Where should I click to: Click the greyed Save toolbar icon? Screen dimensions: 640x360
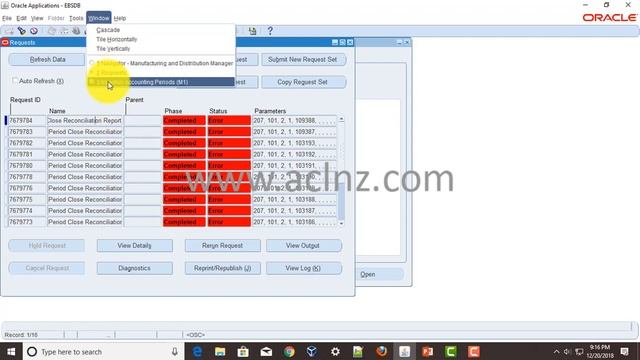(x=52, y=31)
